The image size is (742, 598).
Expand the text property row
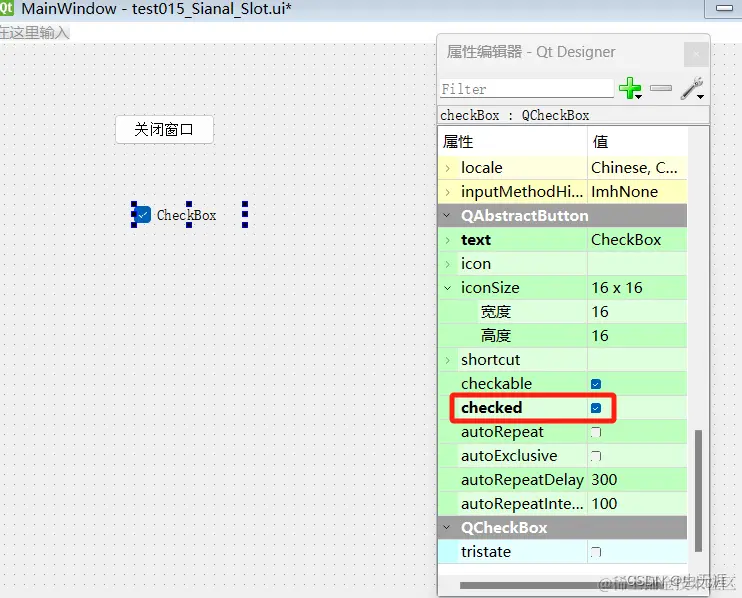pyautogui.click(x=448, y=240)
